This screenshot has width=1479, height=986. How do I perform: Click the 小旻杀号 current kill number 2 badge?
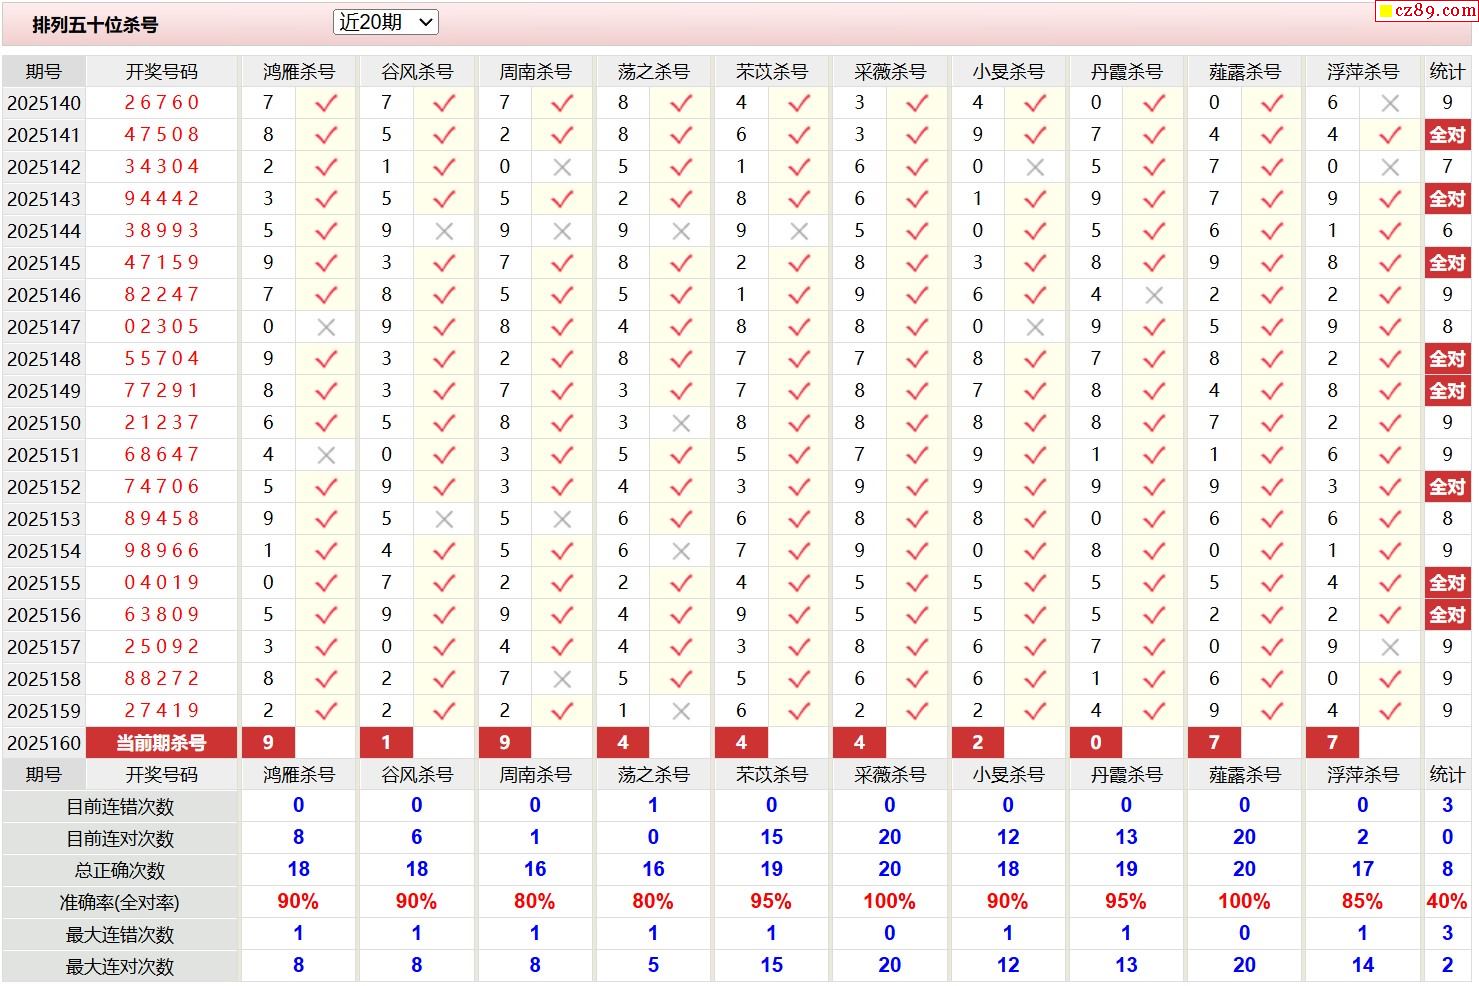coord(978,743)
